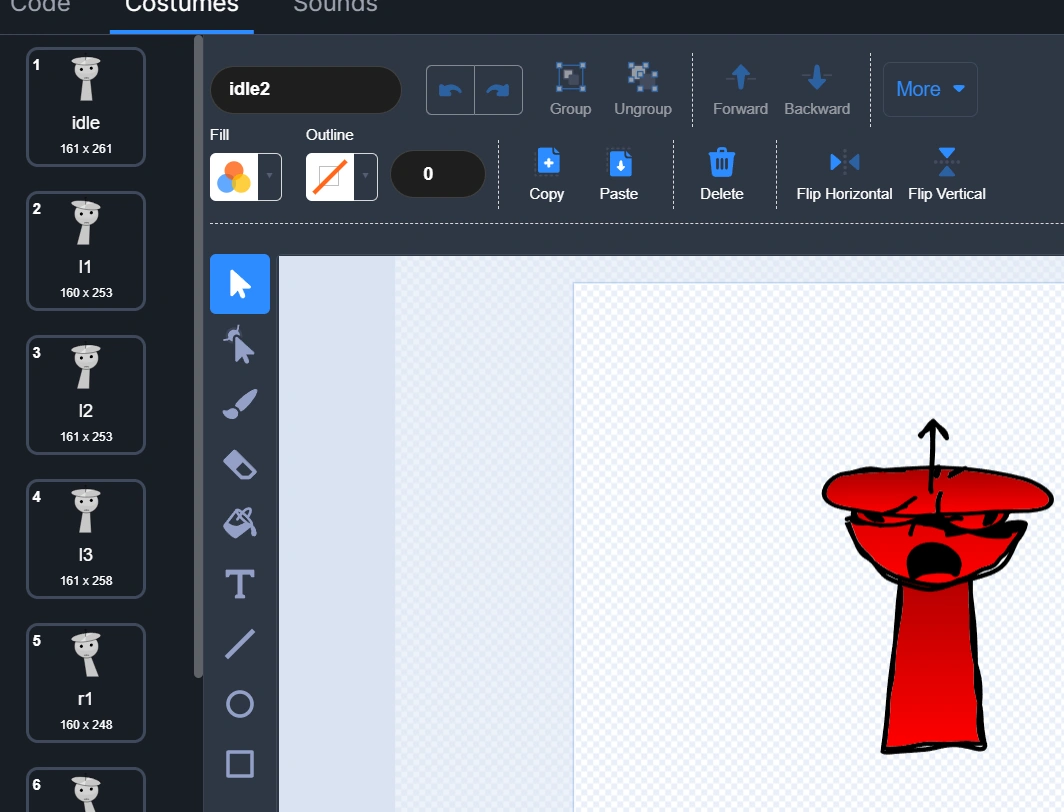Select the Brush tool
This screenshot has height=812, width=1064.
tap(239, 404)
